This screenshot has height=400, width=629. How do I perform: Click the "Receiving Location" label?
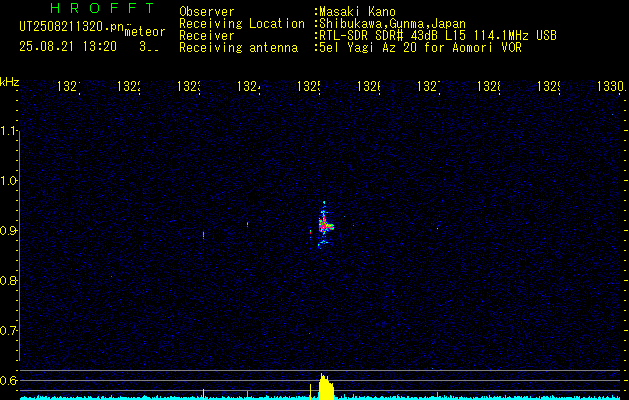coord(242,24)
